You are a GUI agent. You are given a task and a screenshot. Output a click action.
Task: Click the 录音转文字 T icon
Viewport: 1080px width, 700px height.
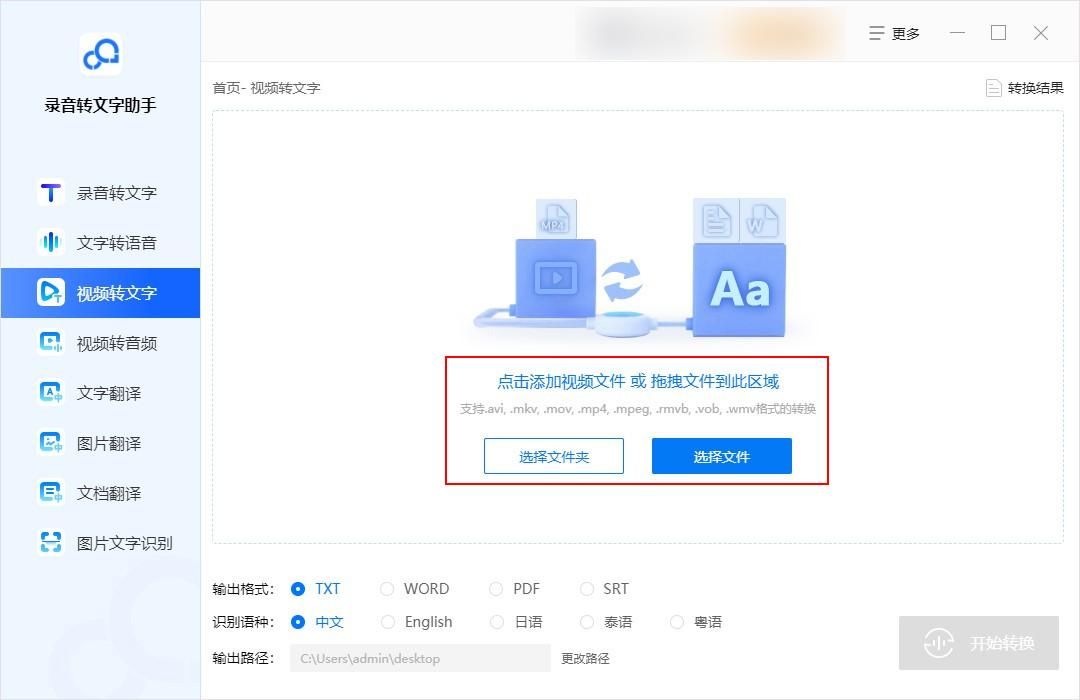[x=51, y=193]
